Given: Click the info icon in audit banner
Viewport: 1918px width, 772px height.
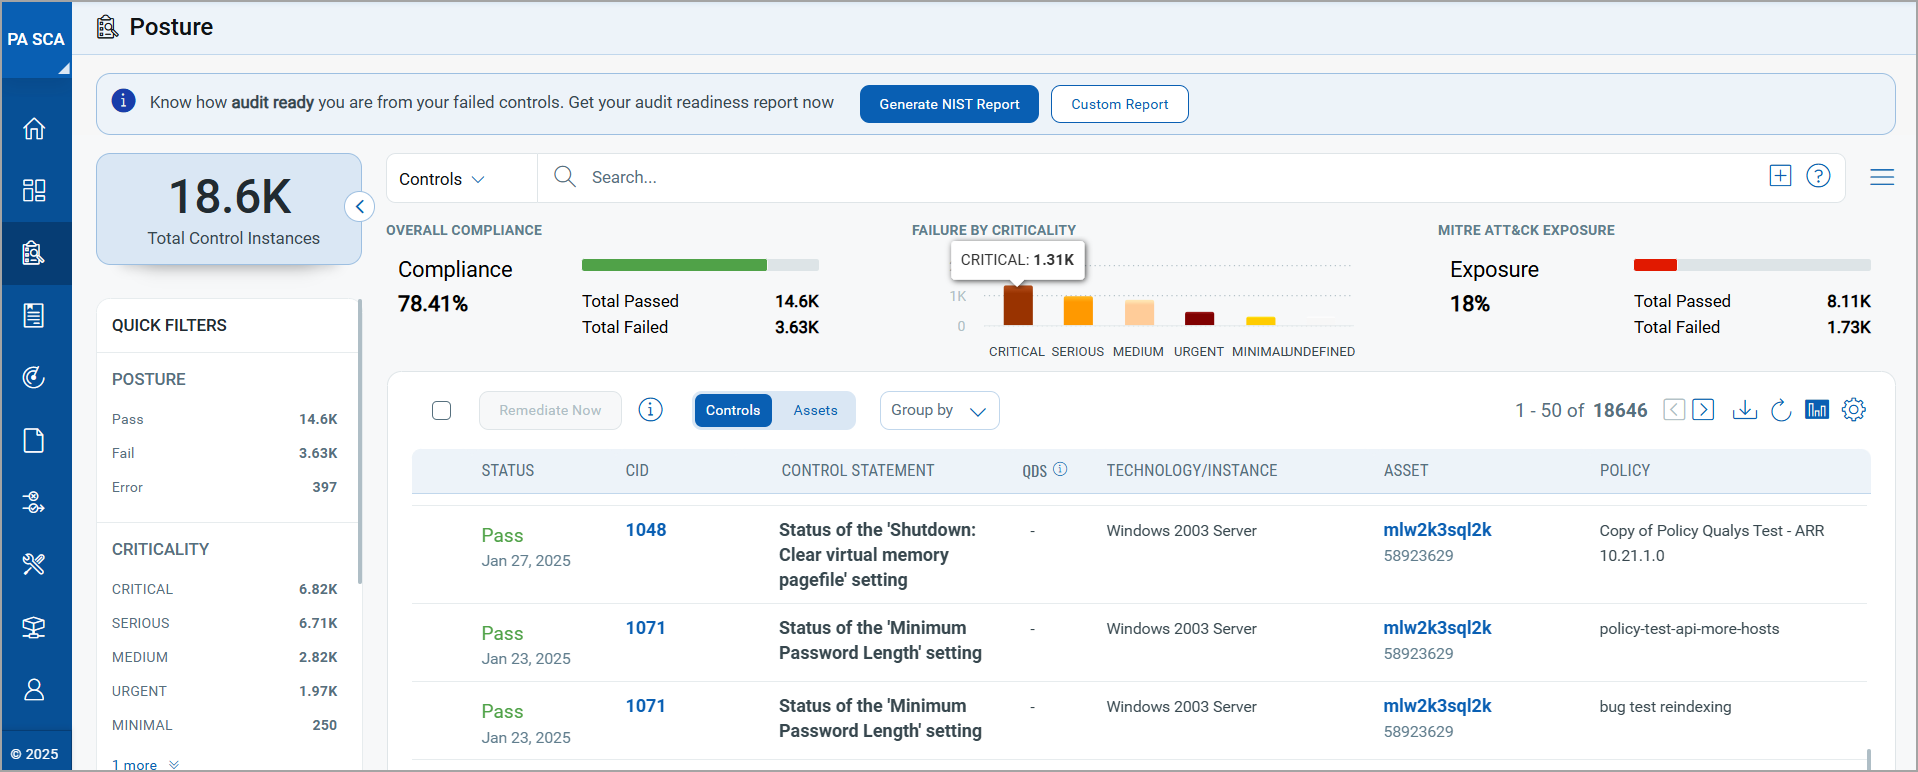Looking at the screenshot, I should click(123, 101).
